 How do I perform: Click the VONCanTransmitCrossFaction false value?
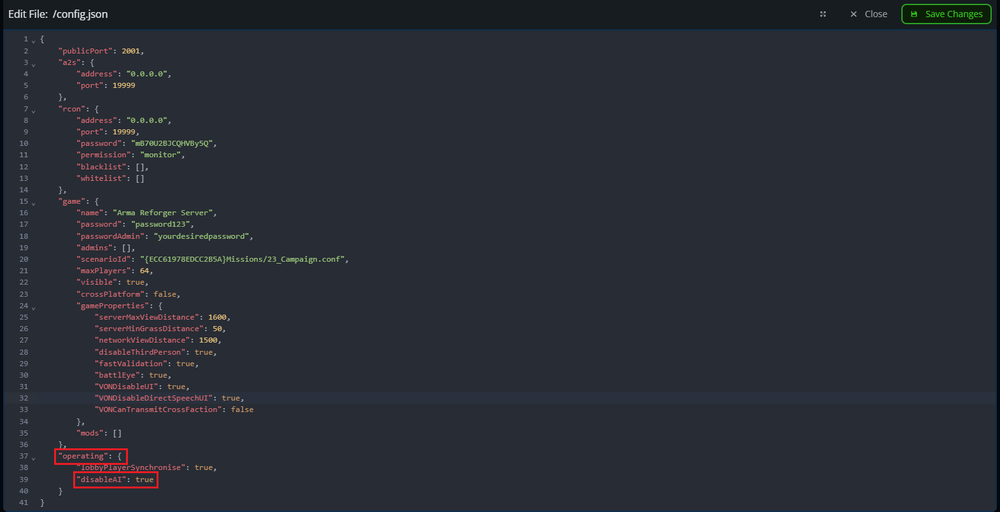[x=242, y=409]
